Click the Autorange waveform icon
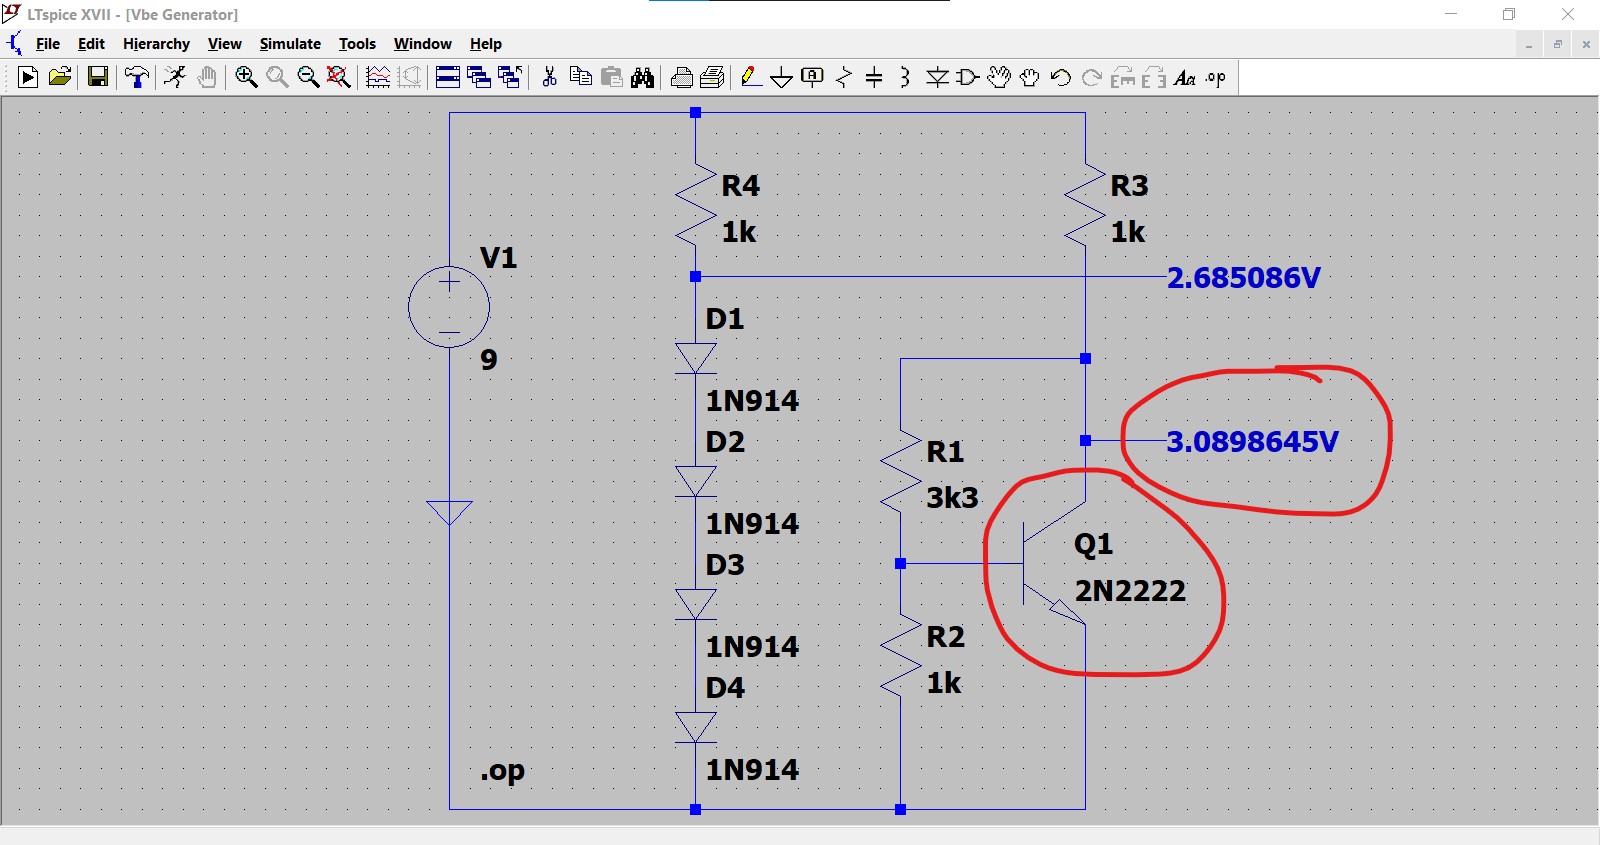Viewport: 1600px width, 845px height. click(x=378, y=77)
